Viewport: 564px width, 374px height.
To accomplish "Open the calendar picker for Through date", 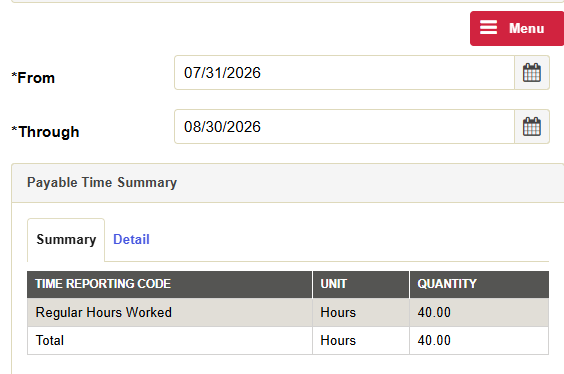I will coord(532,127).
